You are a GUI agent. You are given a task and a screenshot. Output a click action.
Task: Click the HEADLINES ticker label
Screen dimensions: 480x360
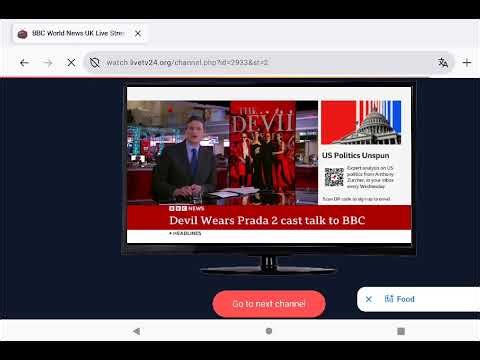pos(185,233)
